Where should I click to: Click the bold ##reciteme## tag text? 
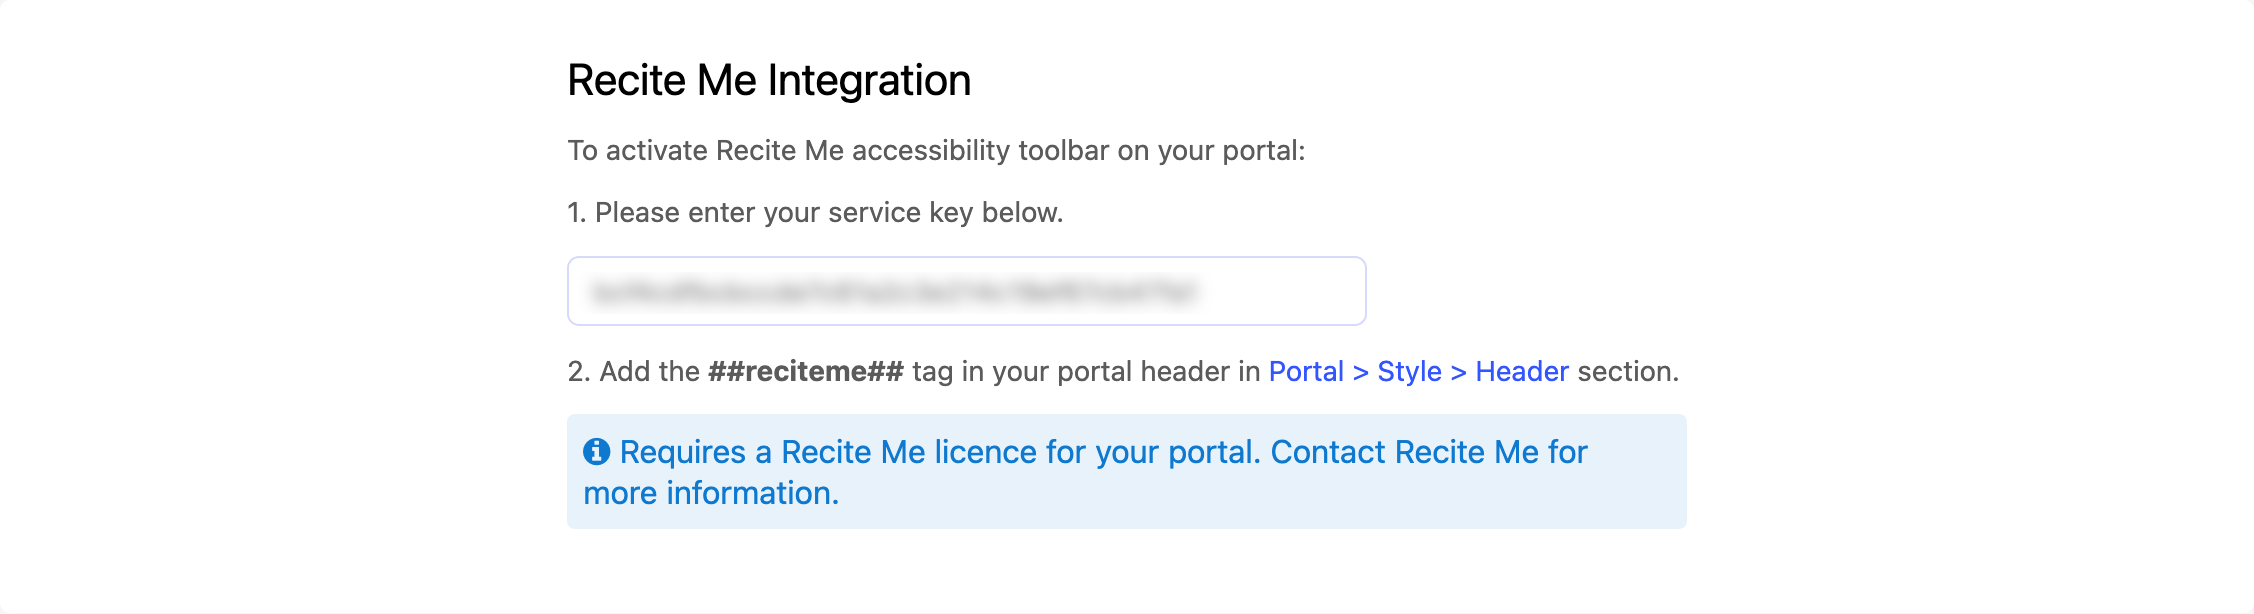point(805,372)
